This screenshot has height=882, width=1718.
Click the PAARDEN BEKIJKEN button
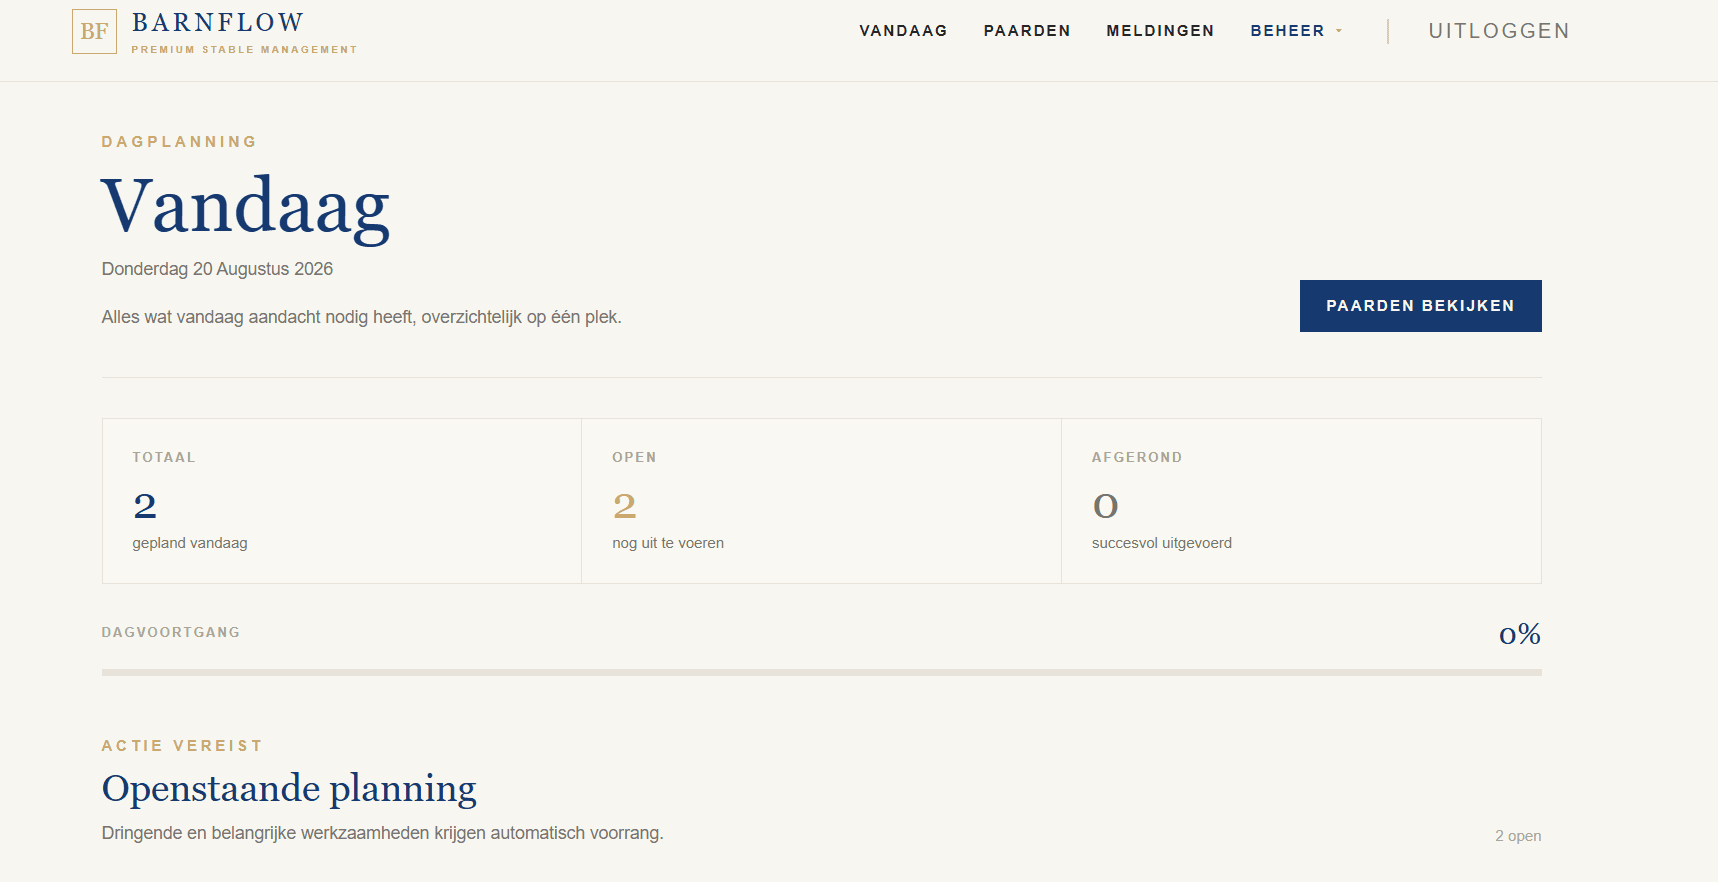1420,306
